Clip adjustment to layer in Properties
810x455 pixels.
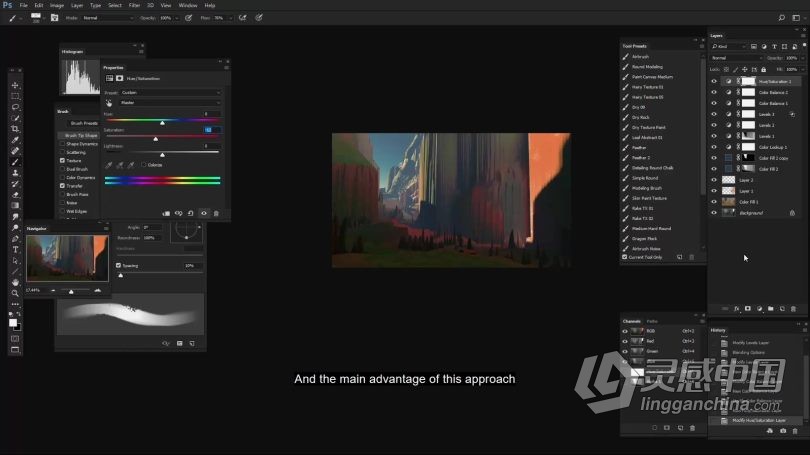[x=166, y=213]
